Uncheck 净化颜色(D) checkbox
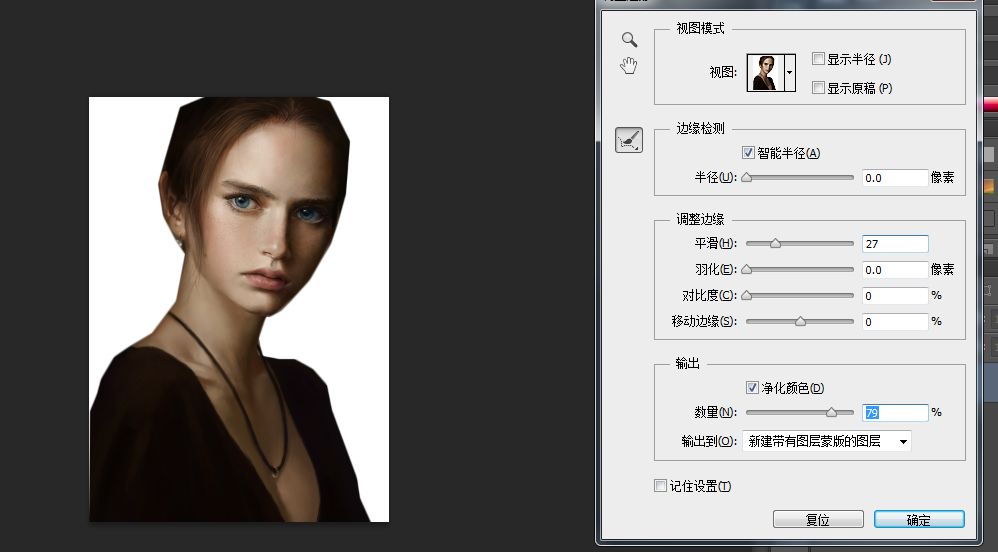This screenshot has height=552, width=998. pyautogui.click(x=752, y=388)
